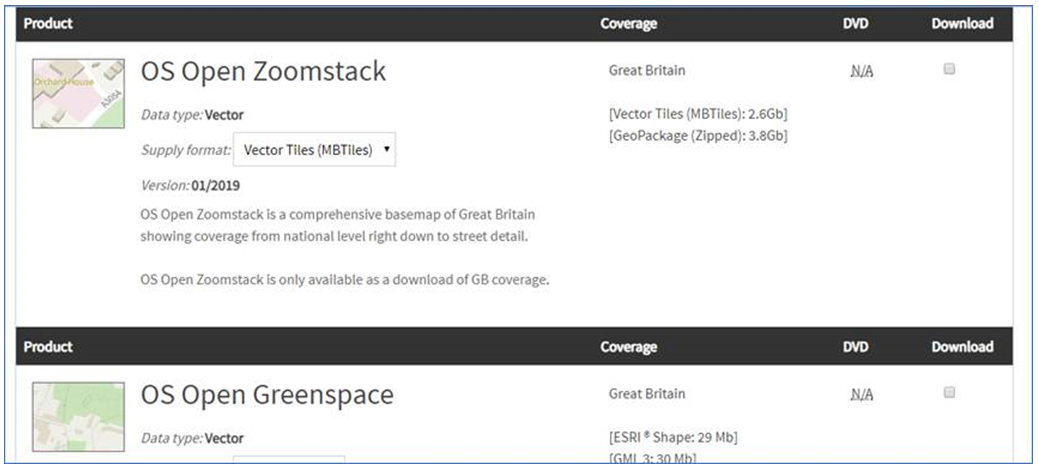Click the N/A DVD label for Greenspace
Screen dimensions: 1039x468
click(x=861, y=395)
